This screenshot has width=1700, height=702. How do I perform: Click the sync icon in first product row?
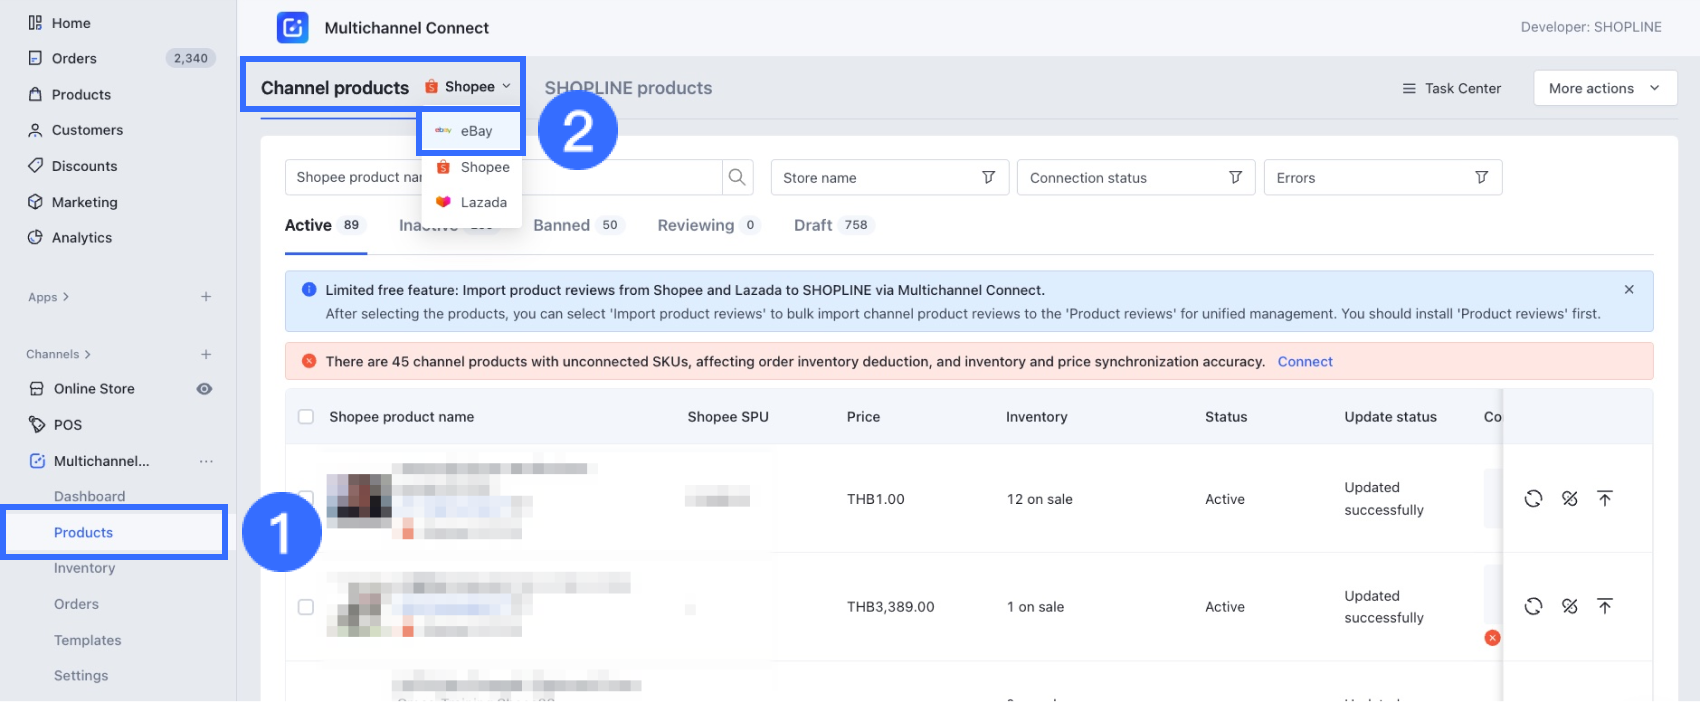click(1533, 498)
